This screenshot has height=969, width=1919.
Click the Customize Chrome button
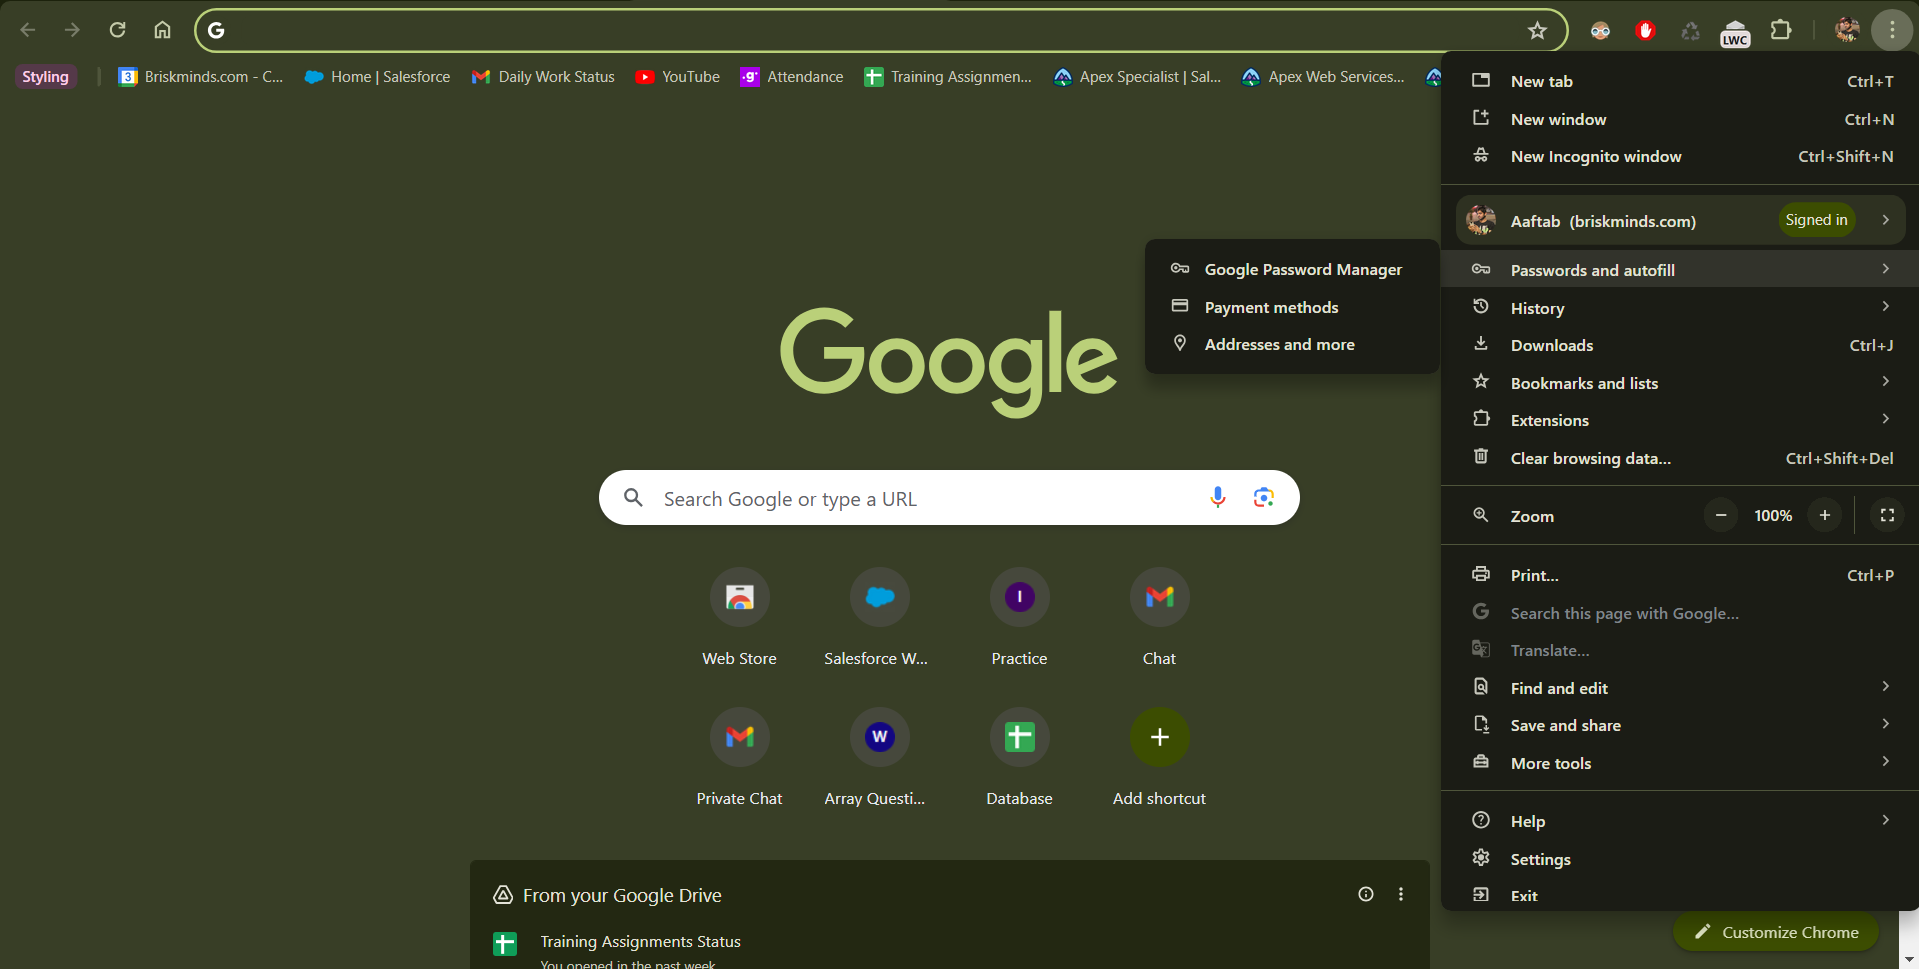(1776, 932)
